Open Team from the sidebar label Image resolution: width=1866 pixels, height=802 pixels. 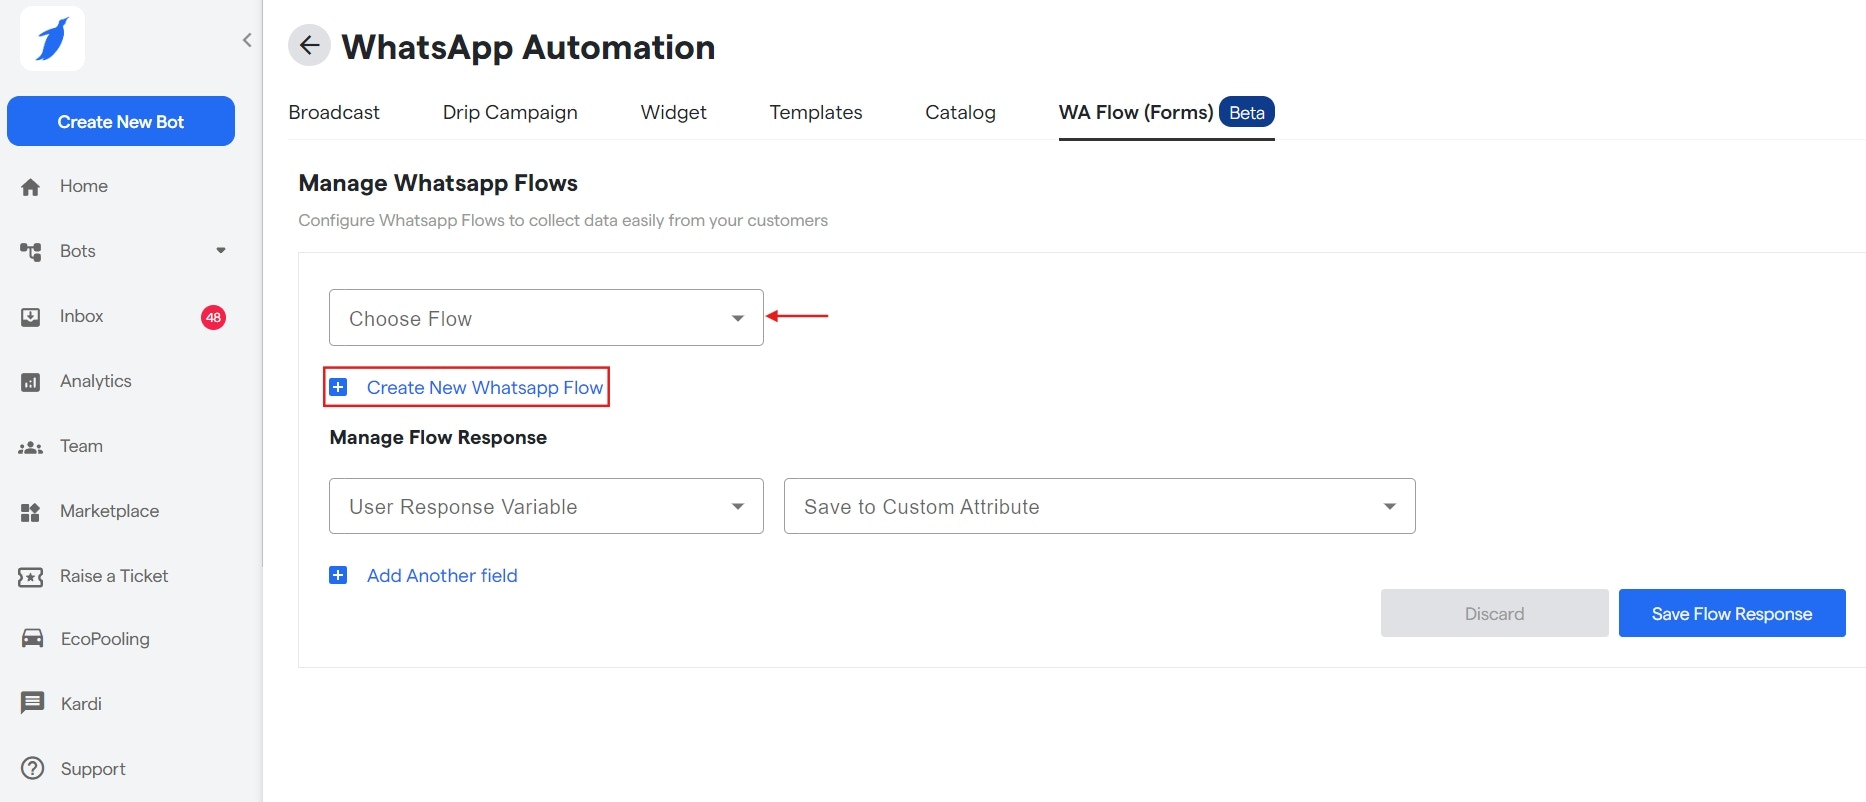81,446
